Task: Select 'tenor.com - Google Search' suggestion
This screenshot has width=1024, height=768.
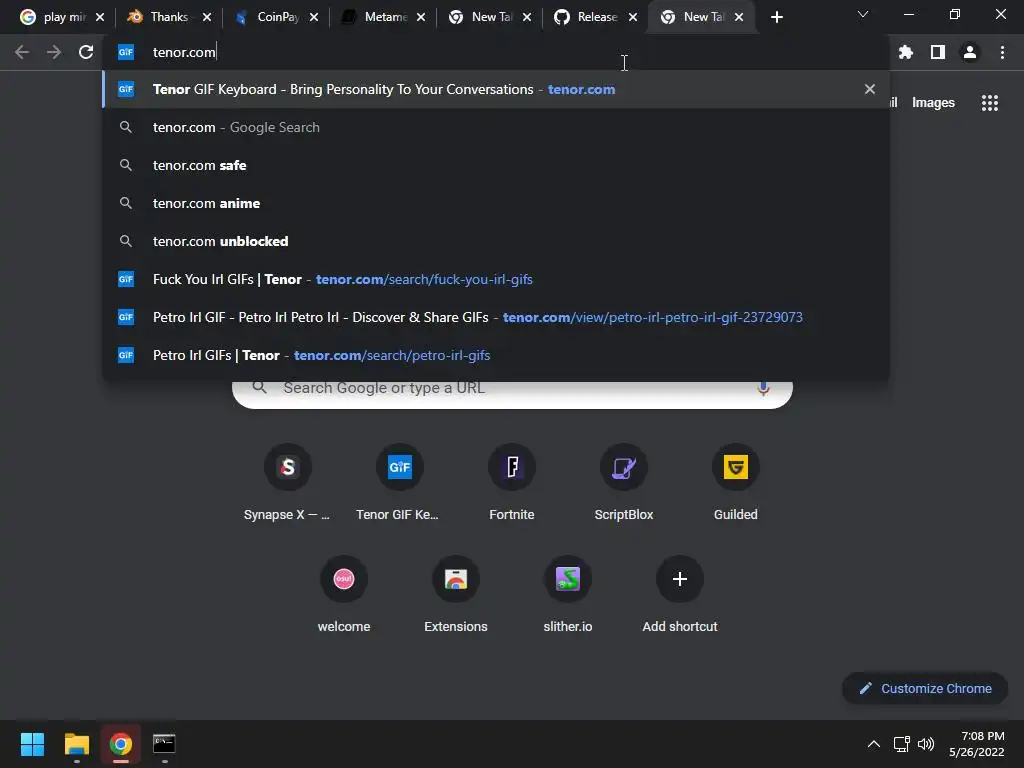Action: (496, 127)
